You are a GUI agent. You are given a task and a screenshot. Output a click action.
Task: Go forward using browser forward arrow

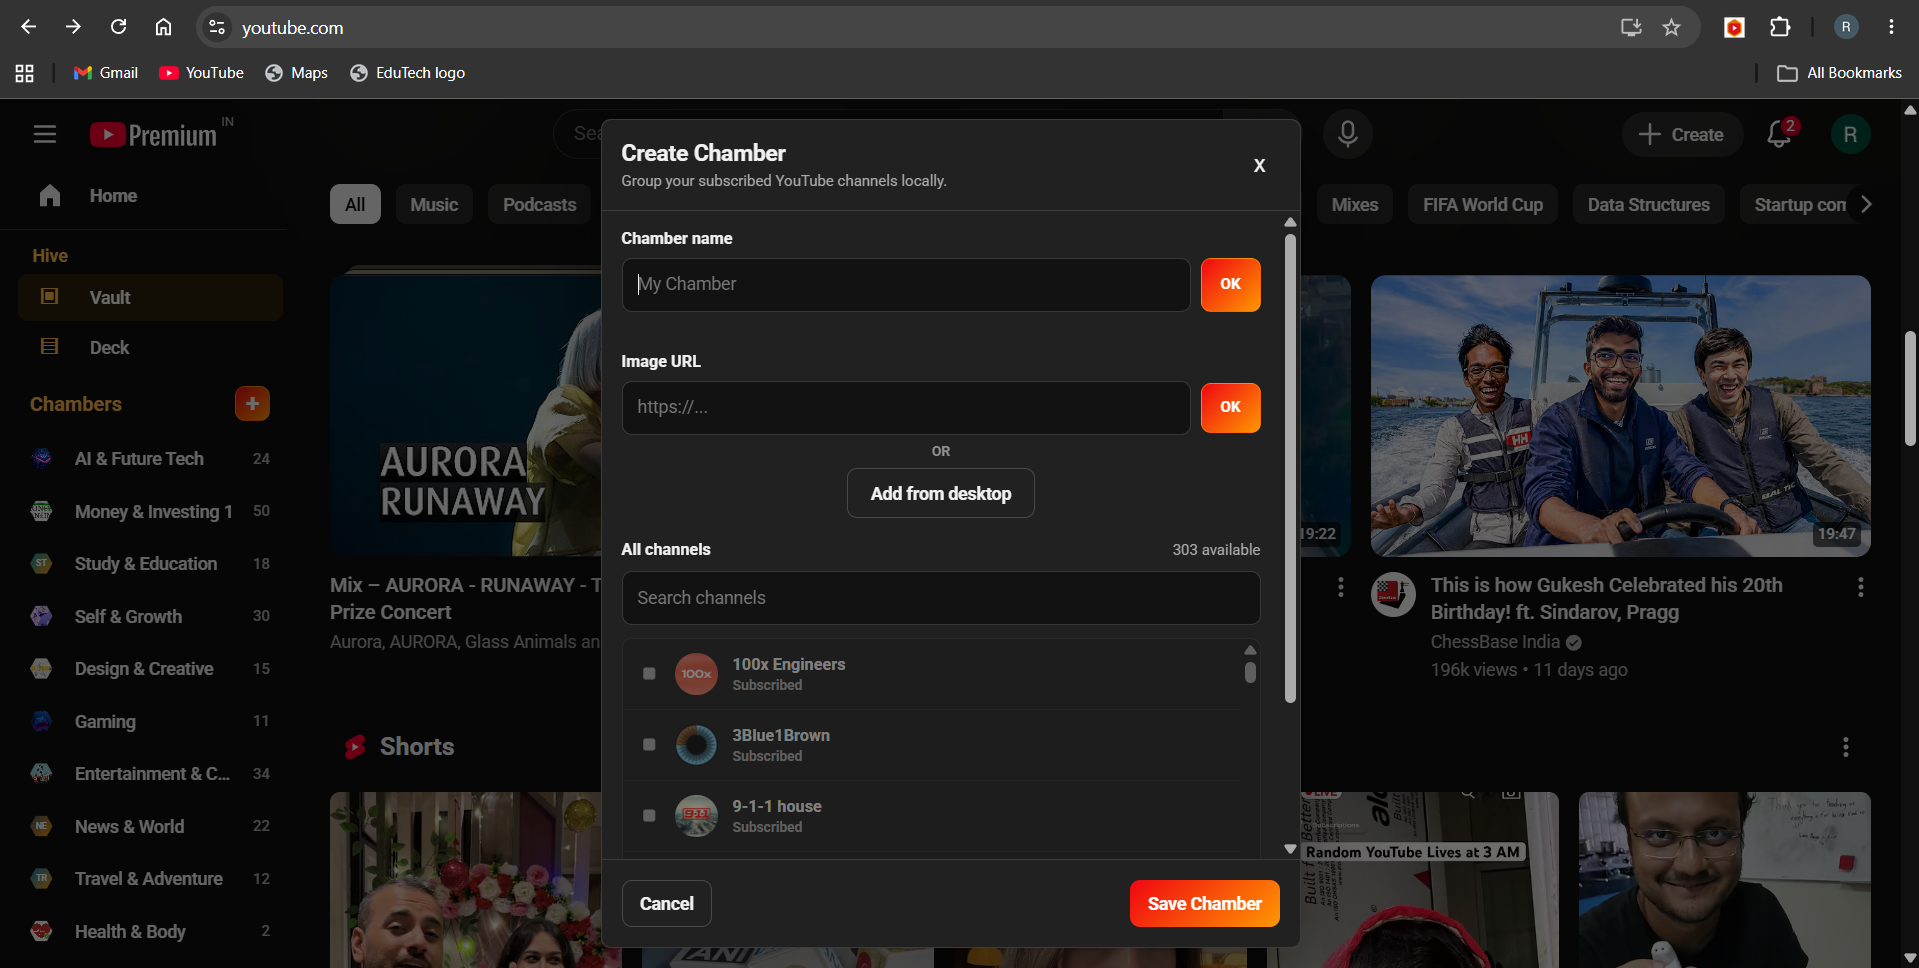[73, 27]
